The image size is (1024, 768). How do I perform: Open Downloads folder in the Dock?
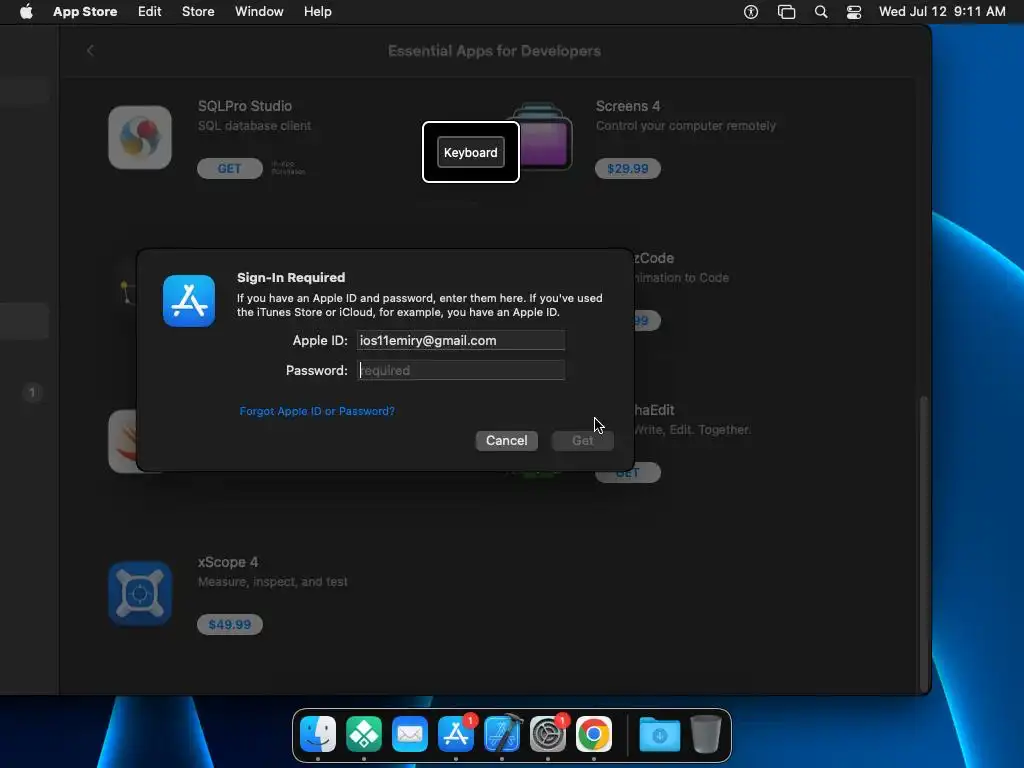(660, 735)
